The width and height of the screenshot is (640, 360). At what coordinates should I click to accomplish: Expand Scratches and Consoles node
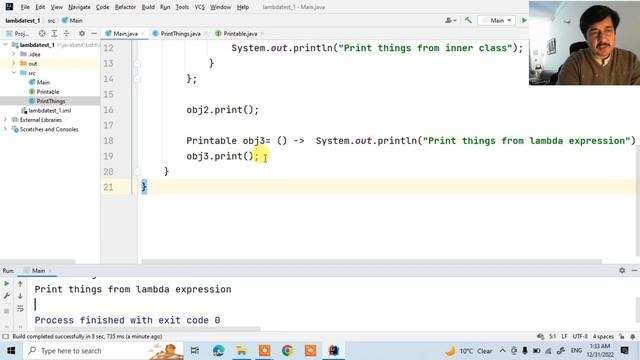5,129
